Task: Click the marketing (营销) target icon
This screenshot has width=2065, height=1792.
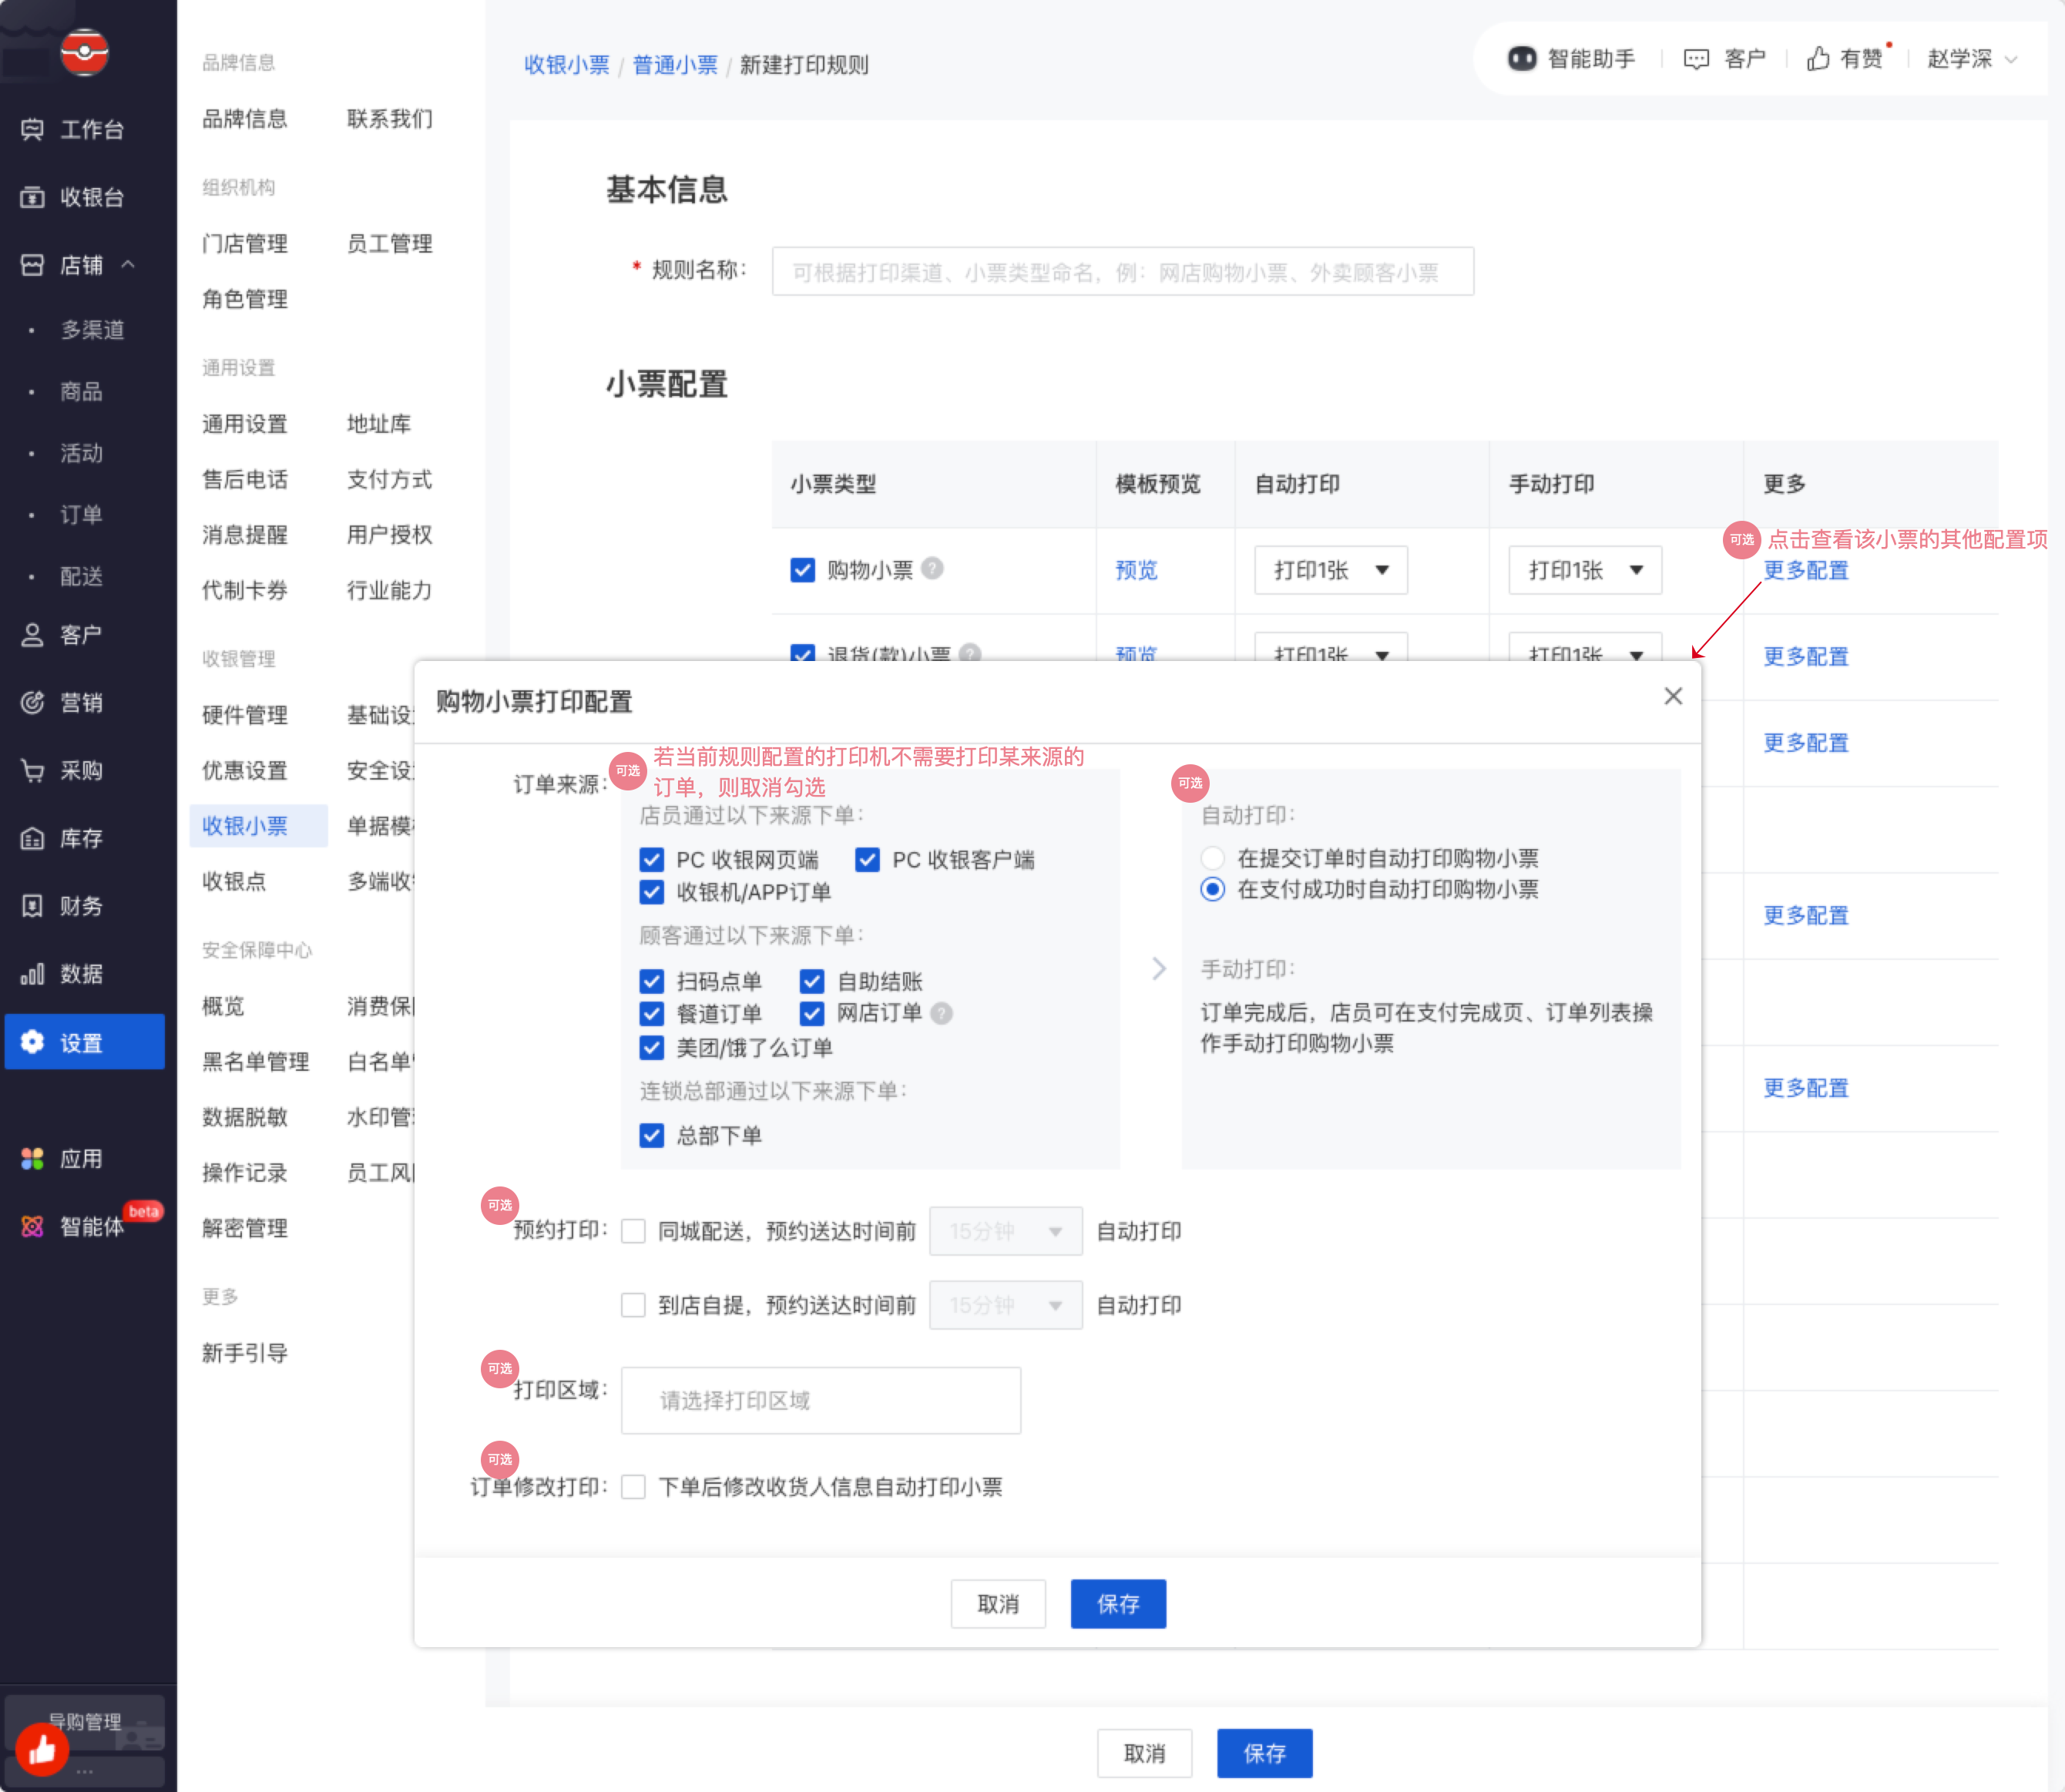Action: (x=32, y=702)
